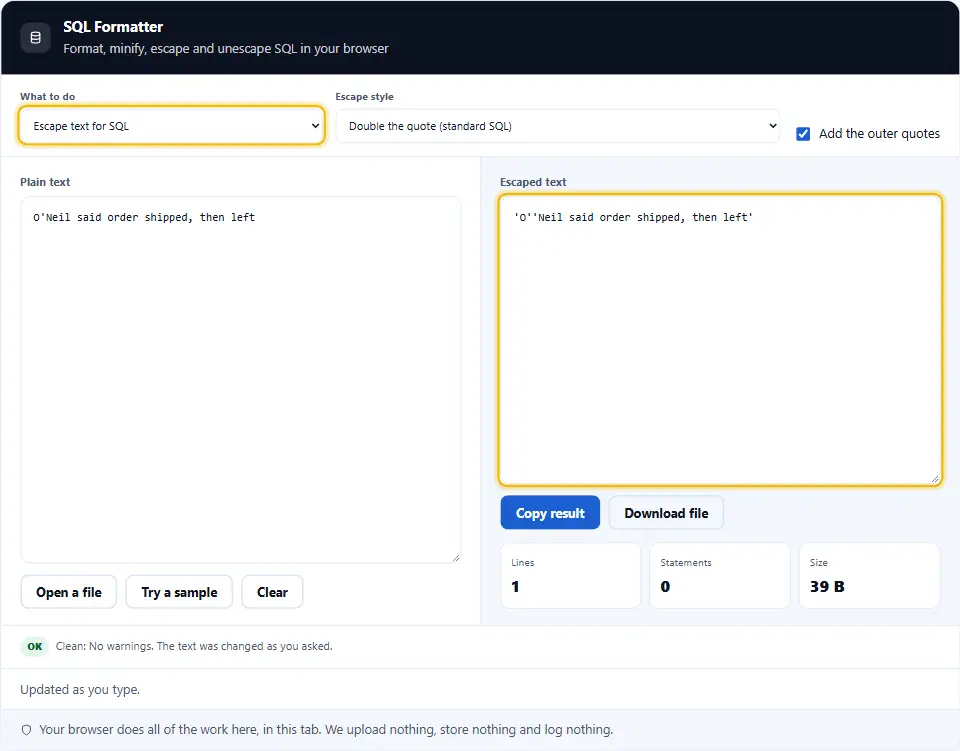
Task: Open the What to do dropdown
Action: click(x=171, y=126)
